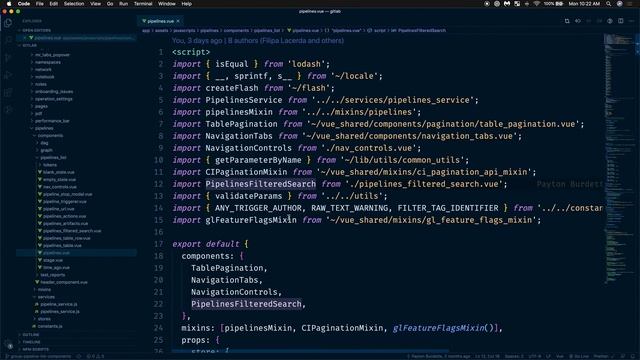
Task: Click the second editor toolbar icon
Action: tap(578, 21)
